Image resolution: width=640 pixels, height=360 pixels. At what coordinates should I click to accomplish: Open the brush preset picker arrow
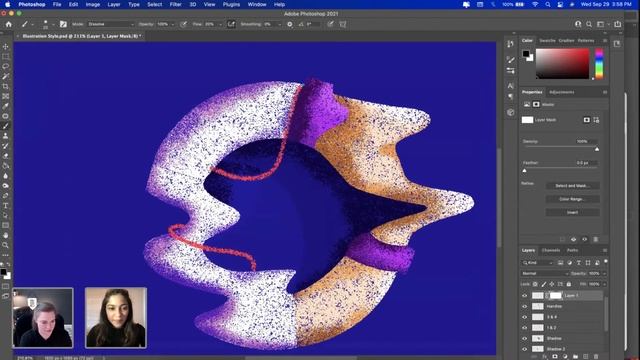coord(53,24)
